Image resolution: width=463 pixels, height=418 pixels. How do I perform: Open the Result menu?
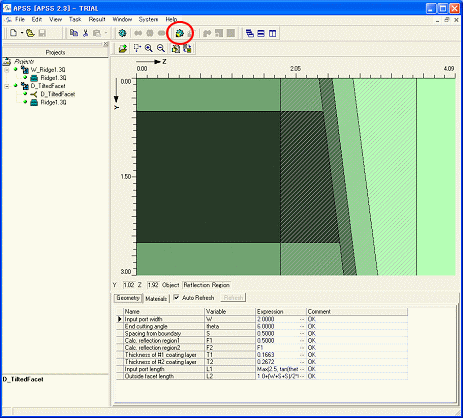pos(97,19)
